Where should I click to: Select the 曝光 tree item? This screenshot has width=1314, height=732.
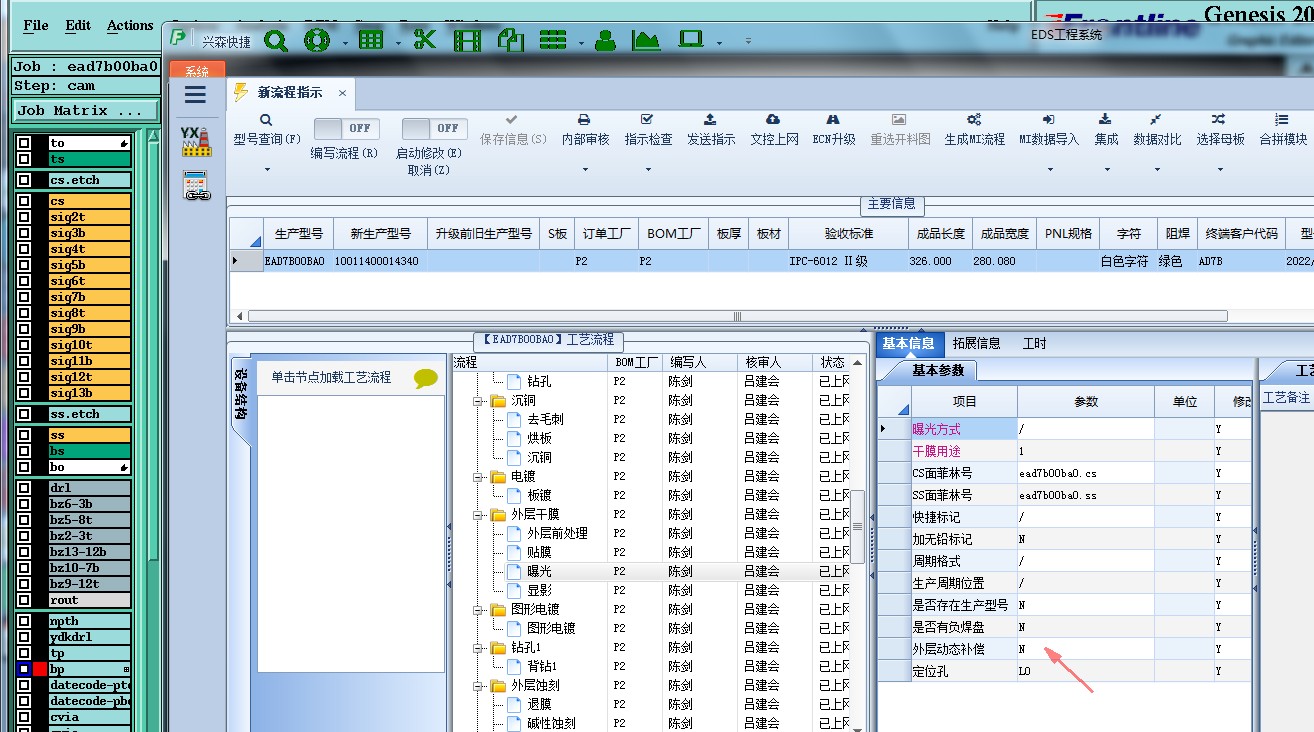(x=539, y=571)
